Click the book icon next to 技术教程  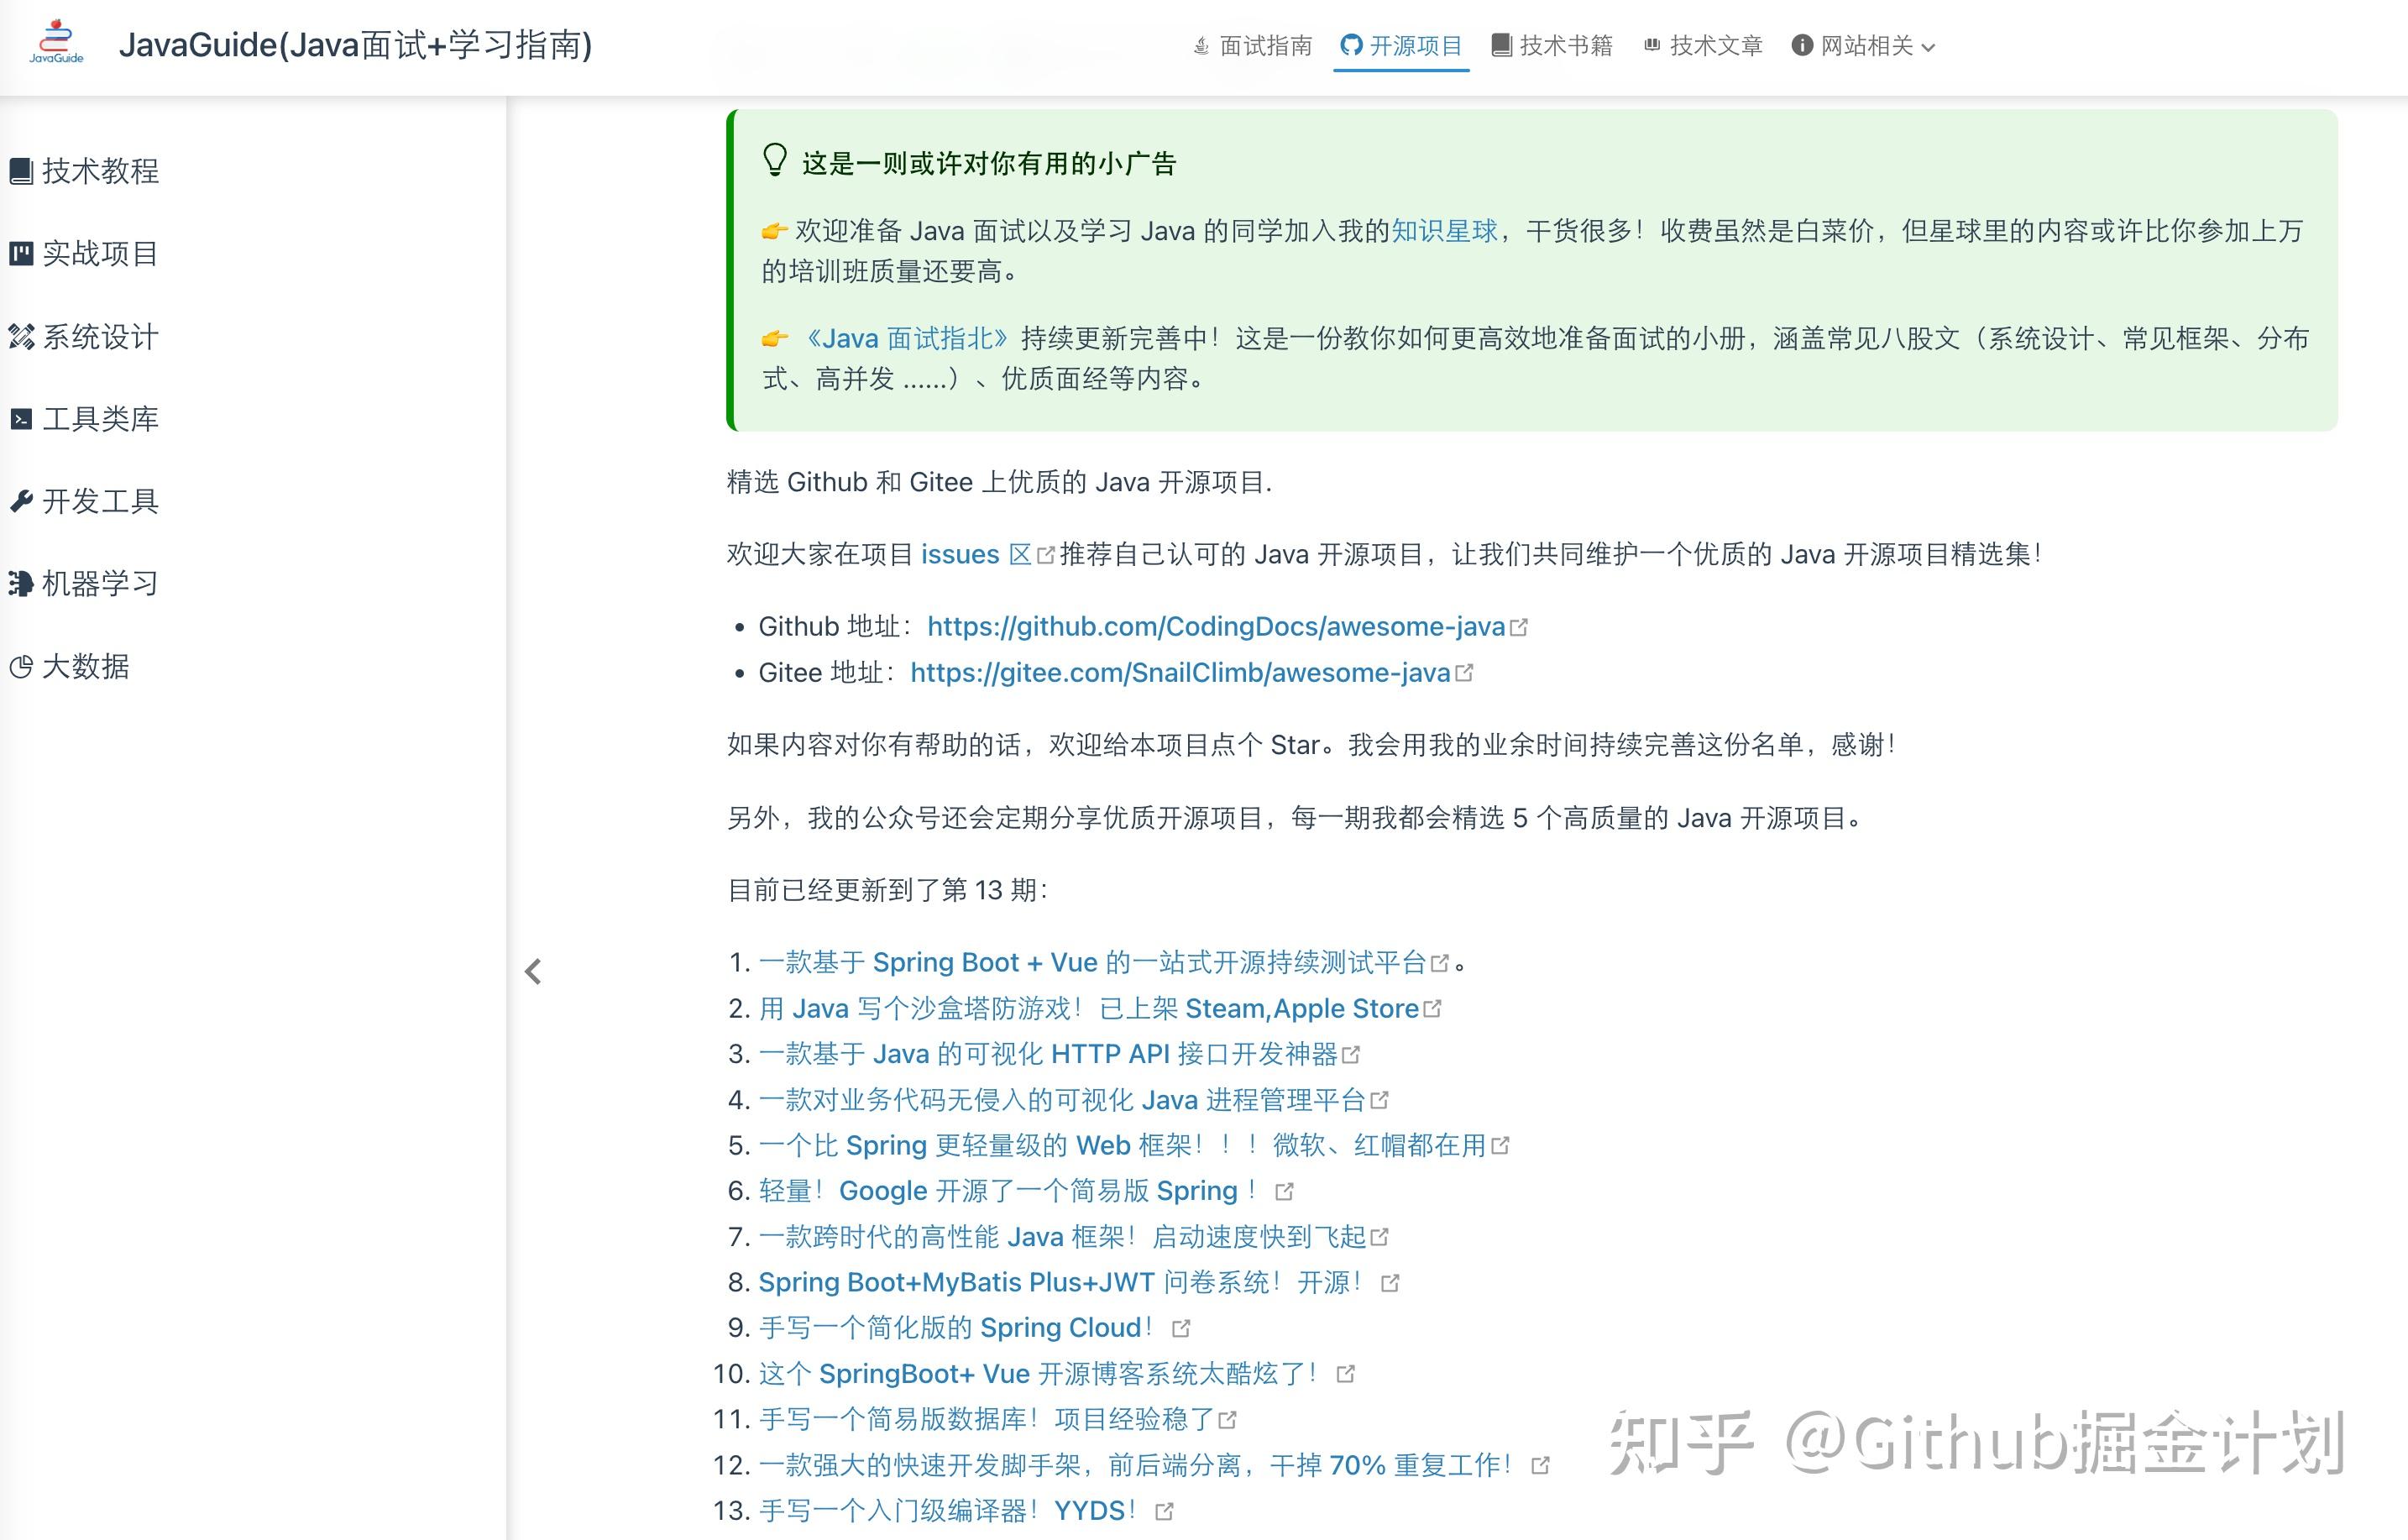(22, 171)
